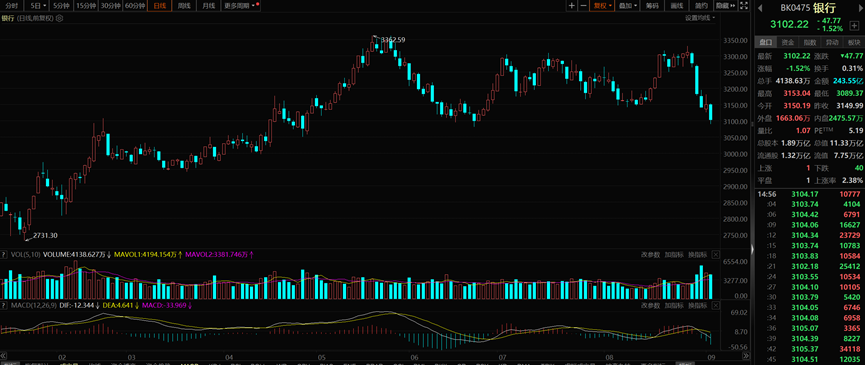This screenshot has height=365, width=865.
Task: Zoom in the chart with plus button
Action: (x=572, y=6)
